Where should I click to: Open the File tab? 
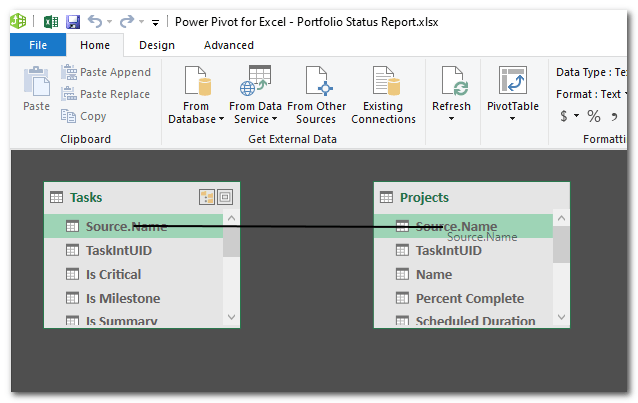click(38, 45)
